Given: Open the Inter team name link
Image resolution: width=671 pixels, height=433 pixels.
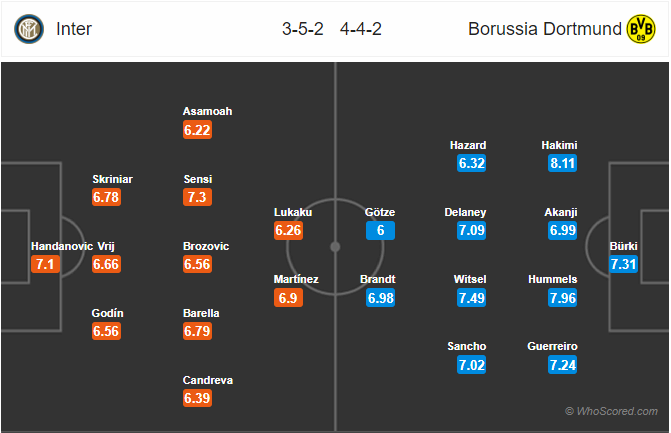Looking at the screenshot, I should (x=74, y=29).
